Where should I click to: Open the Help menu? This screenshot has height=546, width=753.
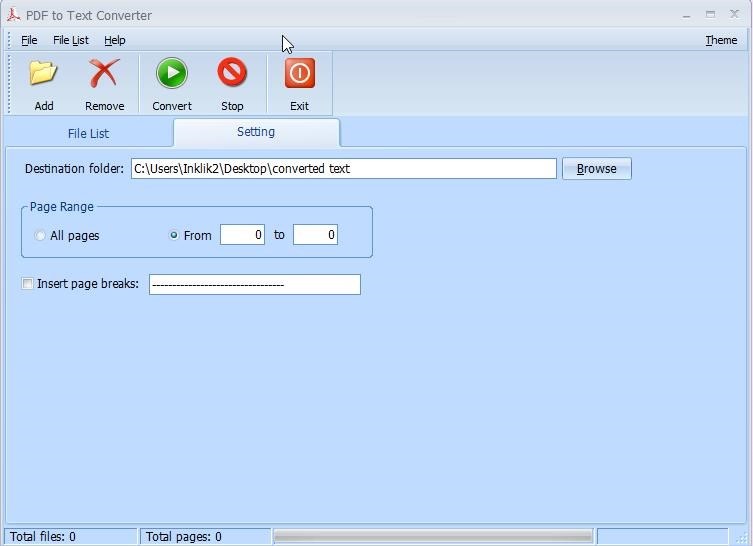click(x=115, y=40)
